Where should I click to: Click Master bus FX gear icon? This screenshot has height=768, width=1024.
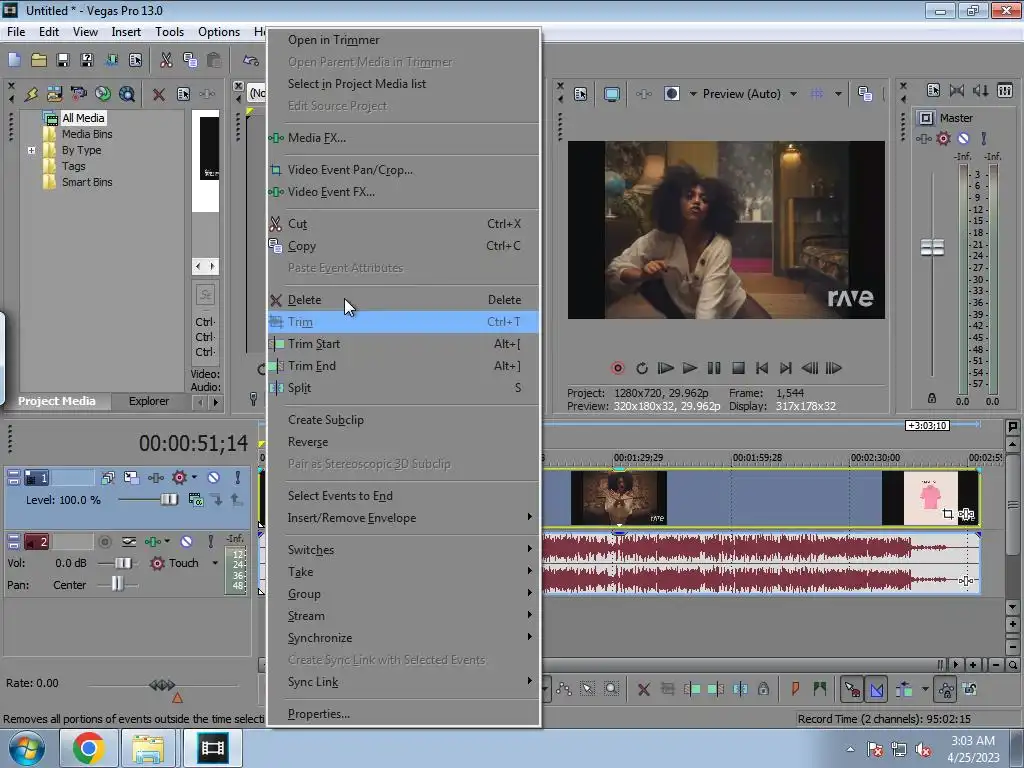943,138
